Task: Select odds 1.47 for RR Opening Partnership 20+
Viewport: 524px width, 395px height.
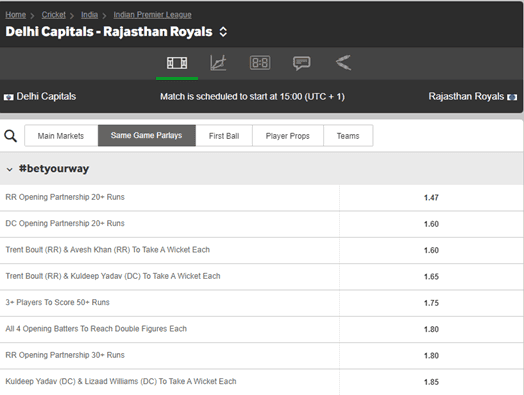Action: (x=431, y=198)
